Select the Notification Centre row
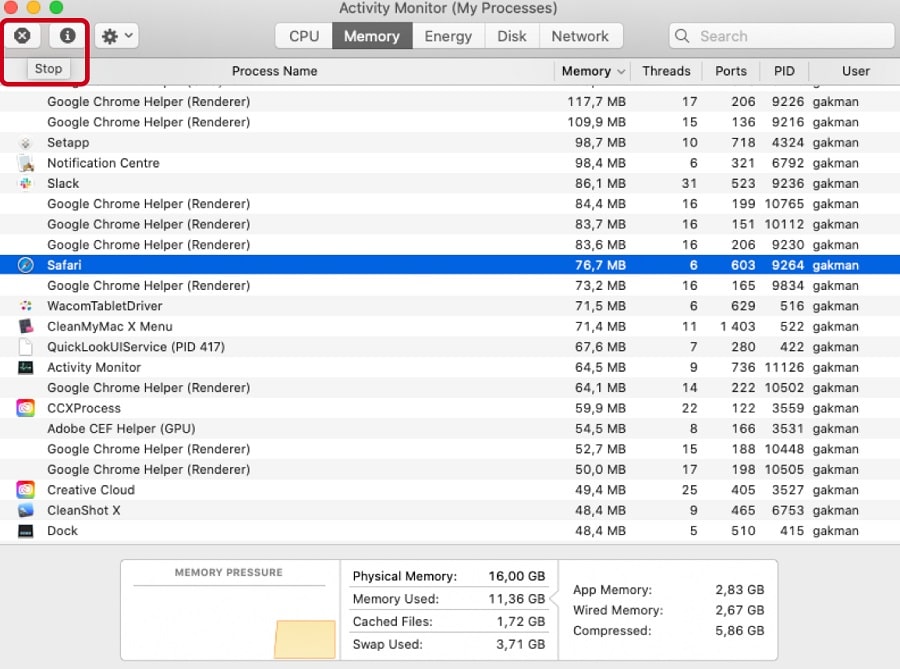Image resolution: width=900 pixels, height=669 pixels. tap(450, 163)
